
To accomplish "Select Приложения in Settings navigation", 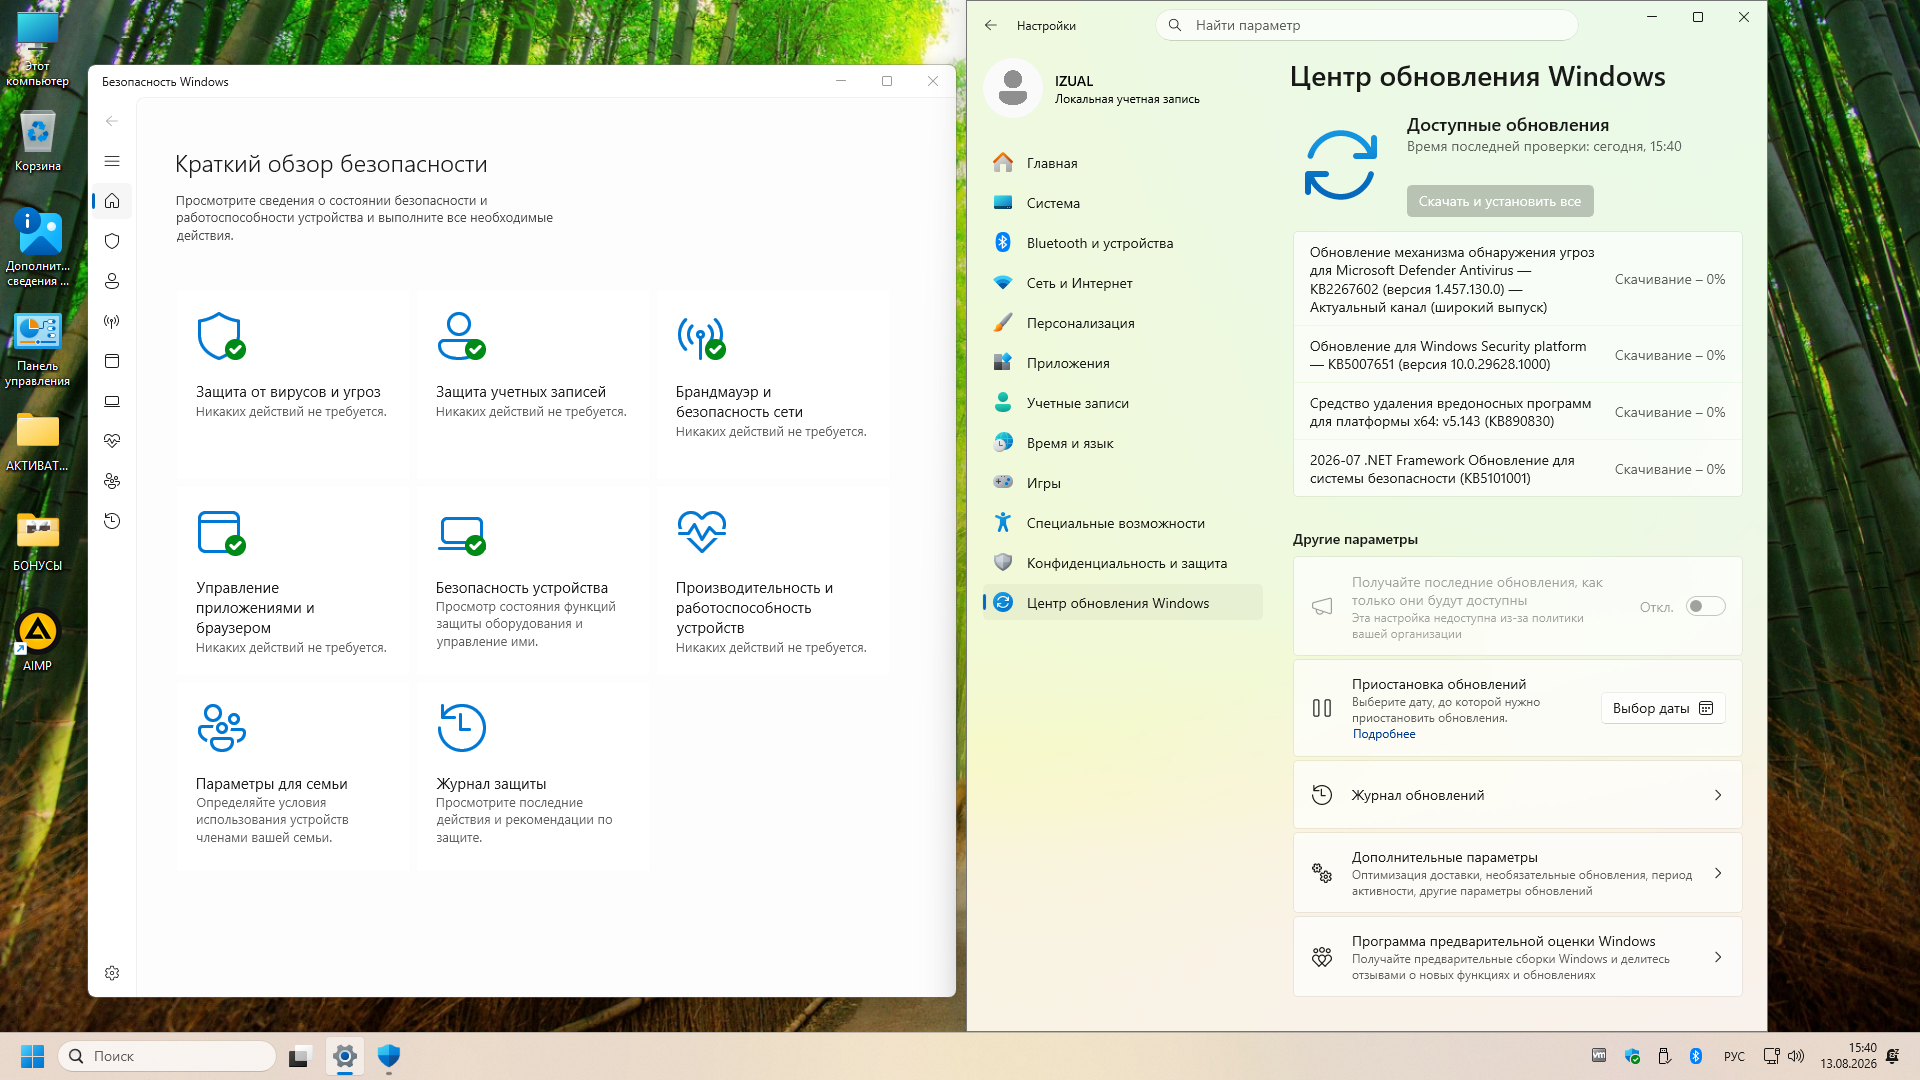I will pyautogui.click(x=1122, y=363).
